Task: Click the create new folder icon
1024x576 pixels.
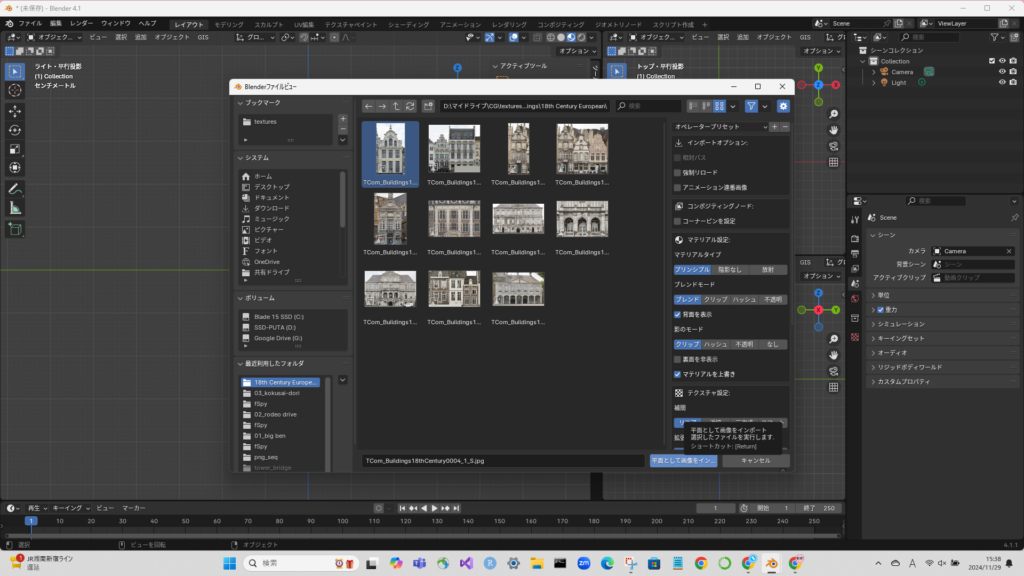Action: pos(428,106)
